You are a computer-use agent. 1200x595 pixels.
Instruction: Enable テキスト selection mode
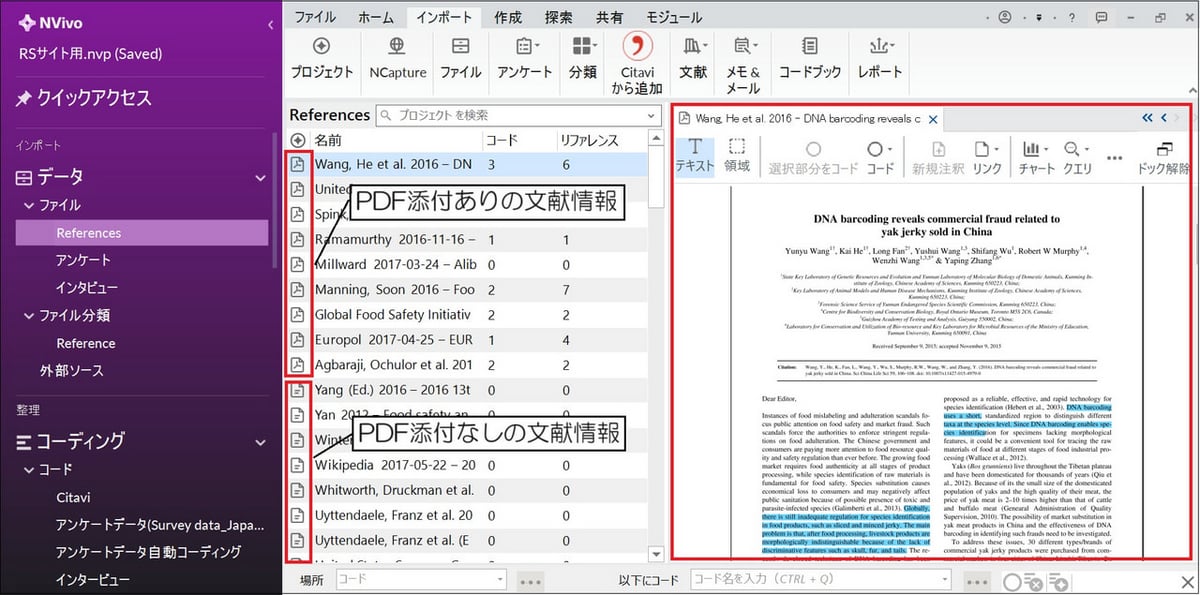point(694,157)
